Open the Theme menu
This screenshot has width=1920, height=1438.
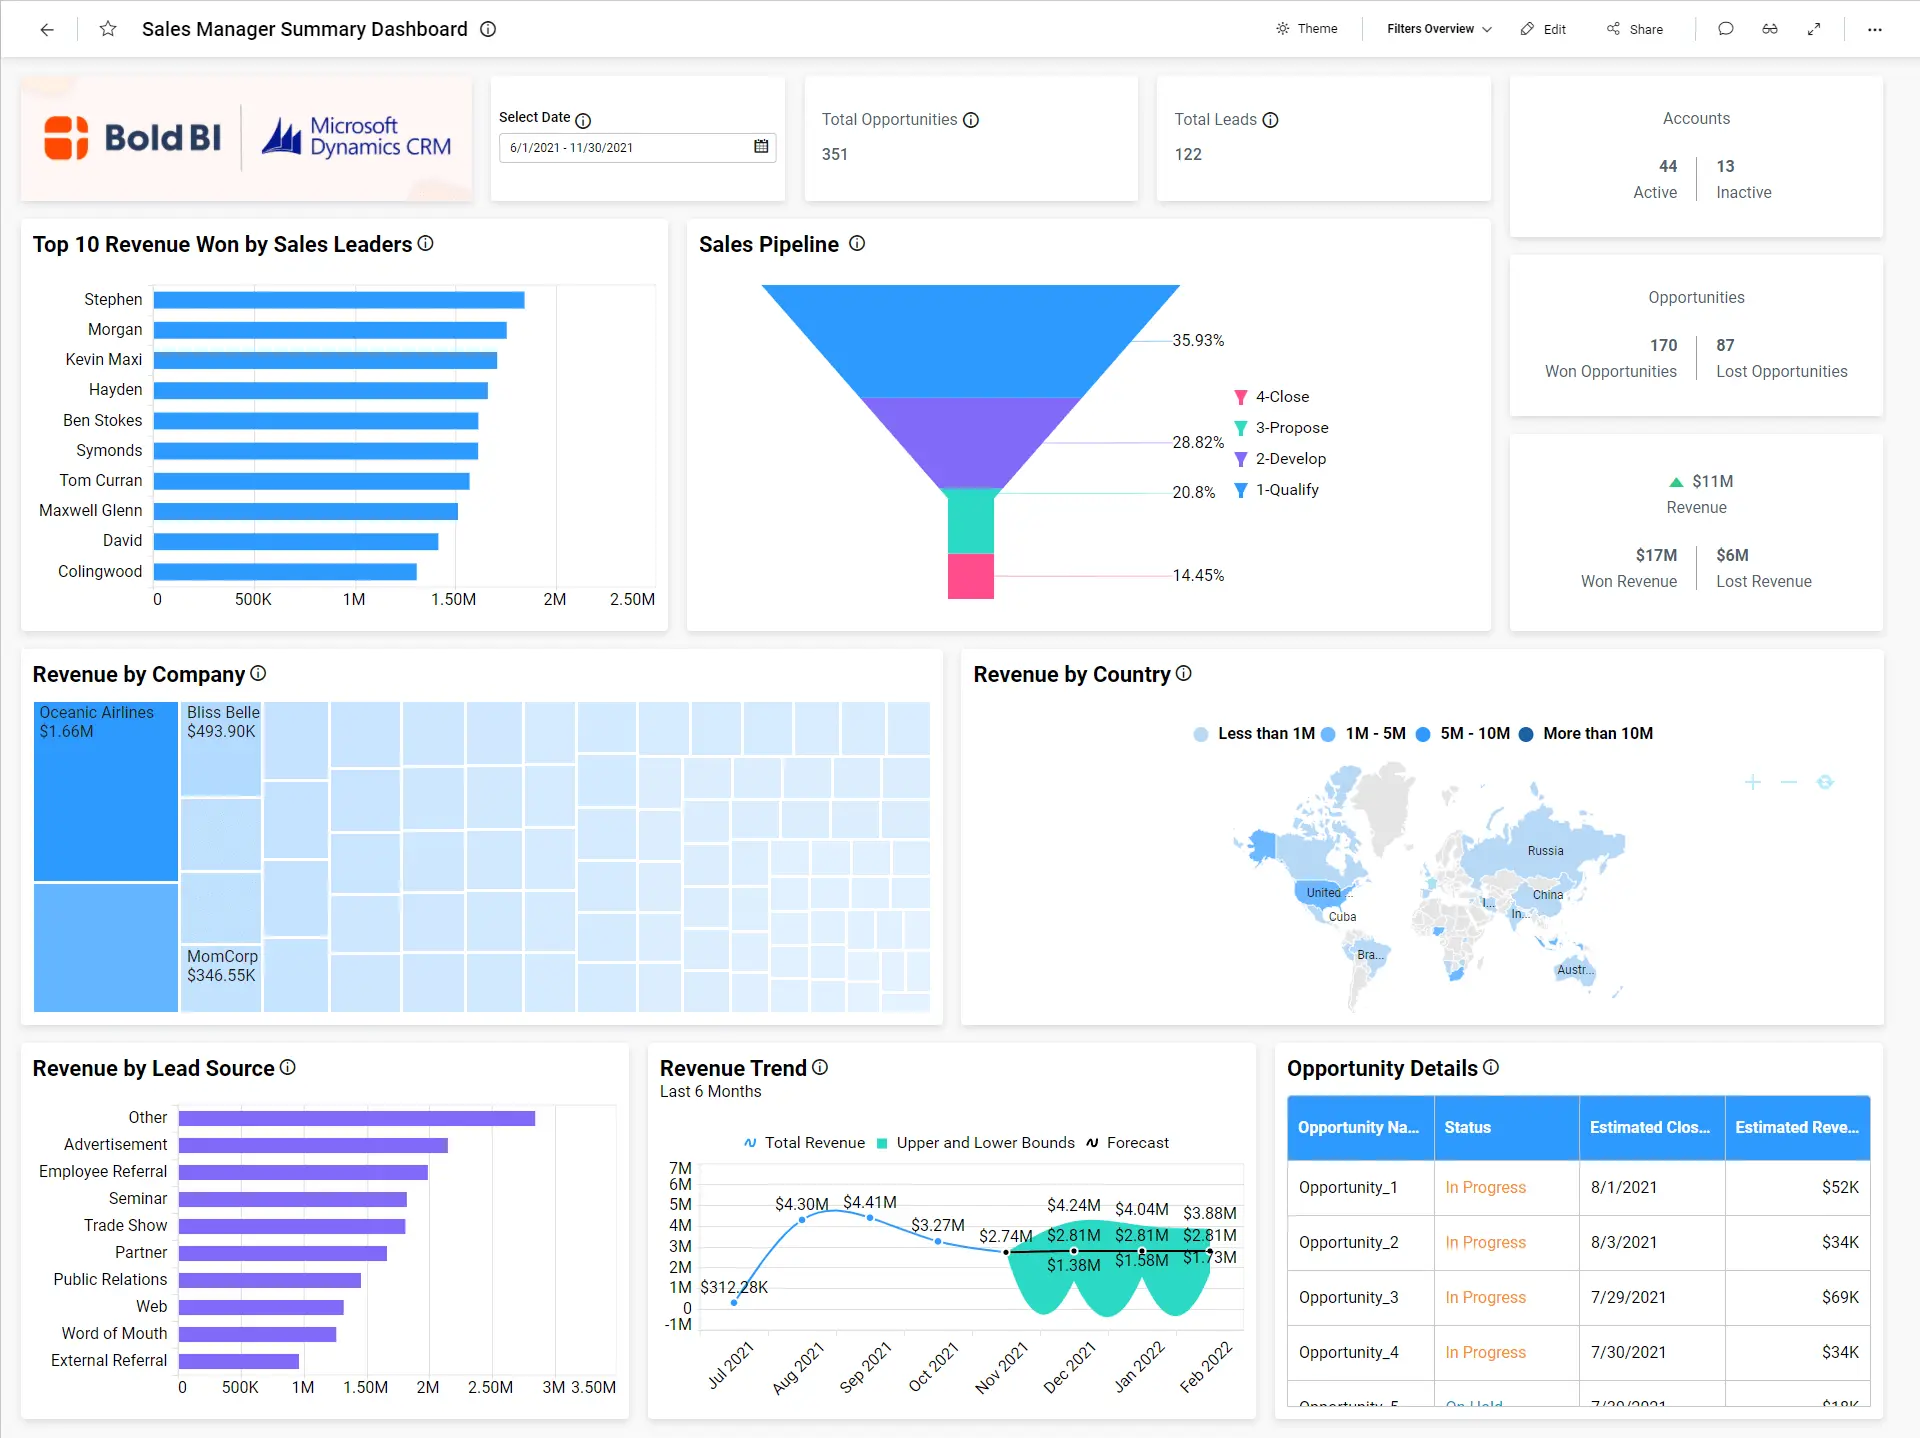[x=1306, y=29]
